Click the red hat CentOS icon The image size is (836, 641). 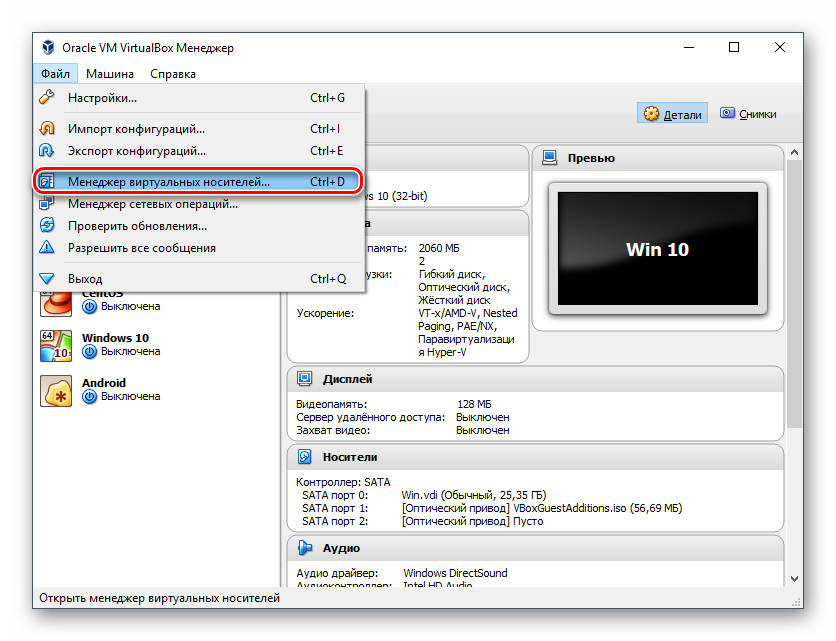pyautogui.click(x=56, y=305)
